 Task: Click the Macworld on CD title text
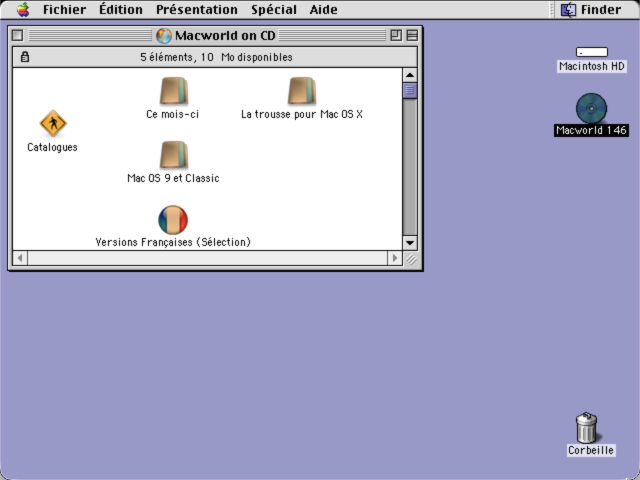click(225, 36)
